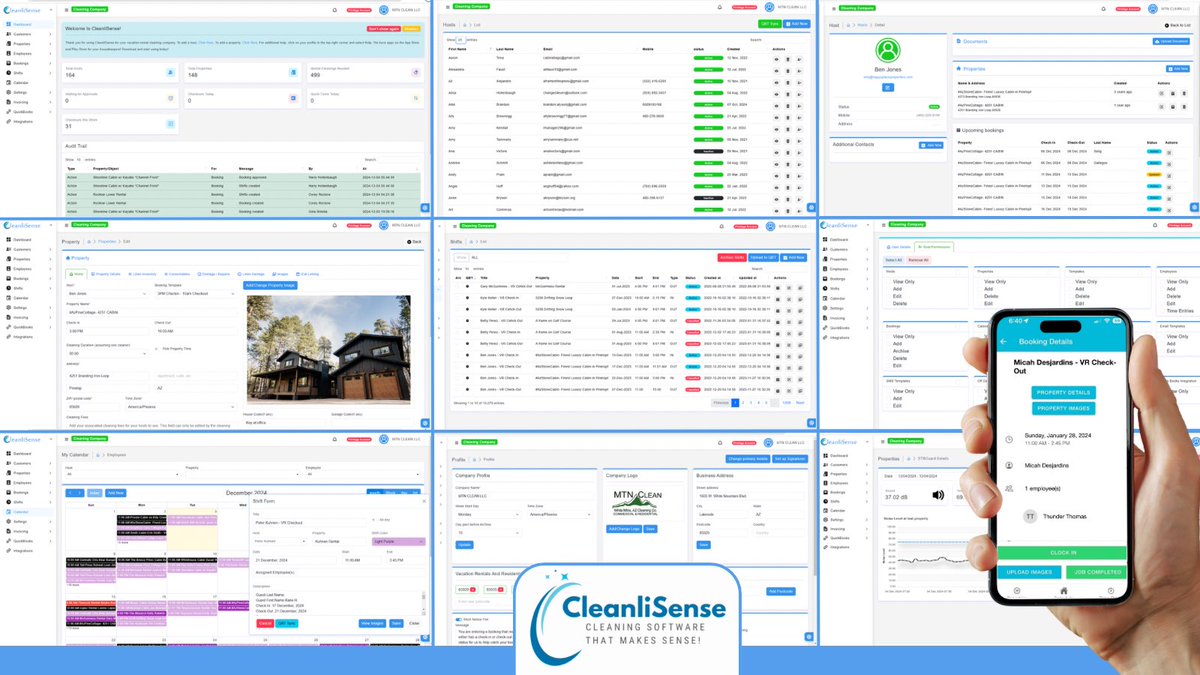This screenshot has width=1200, height=675.
Task: Open the Host filter dropdown on My Calendar
Action: (x=122, y=474)
